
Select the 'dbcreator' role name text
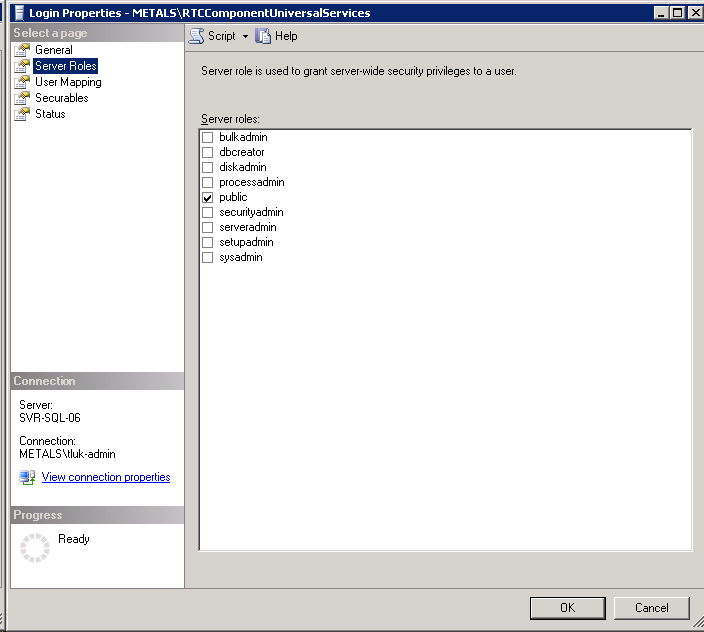(x=242, y=152)
